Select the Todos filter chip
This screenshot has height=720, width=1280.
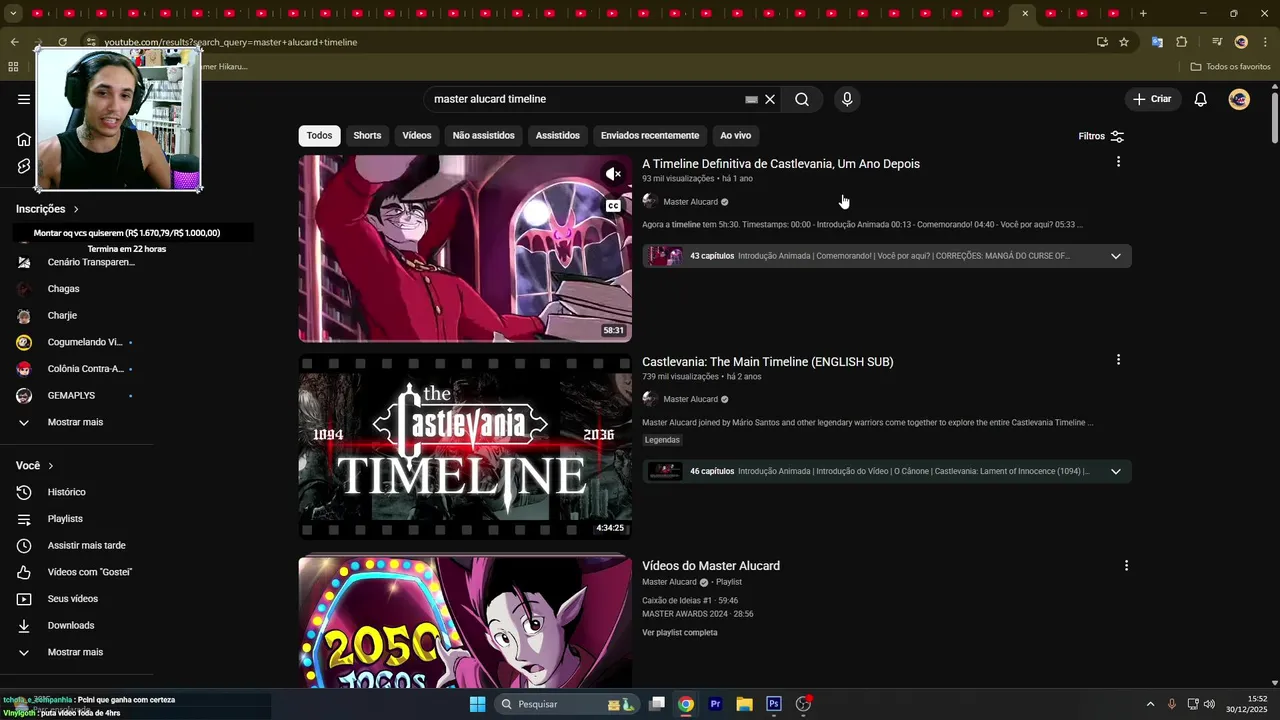(319, 136)
